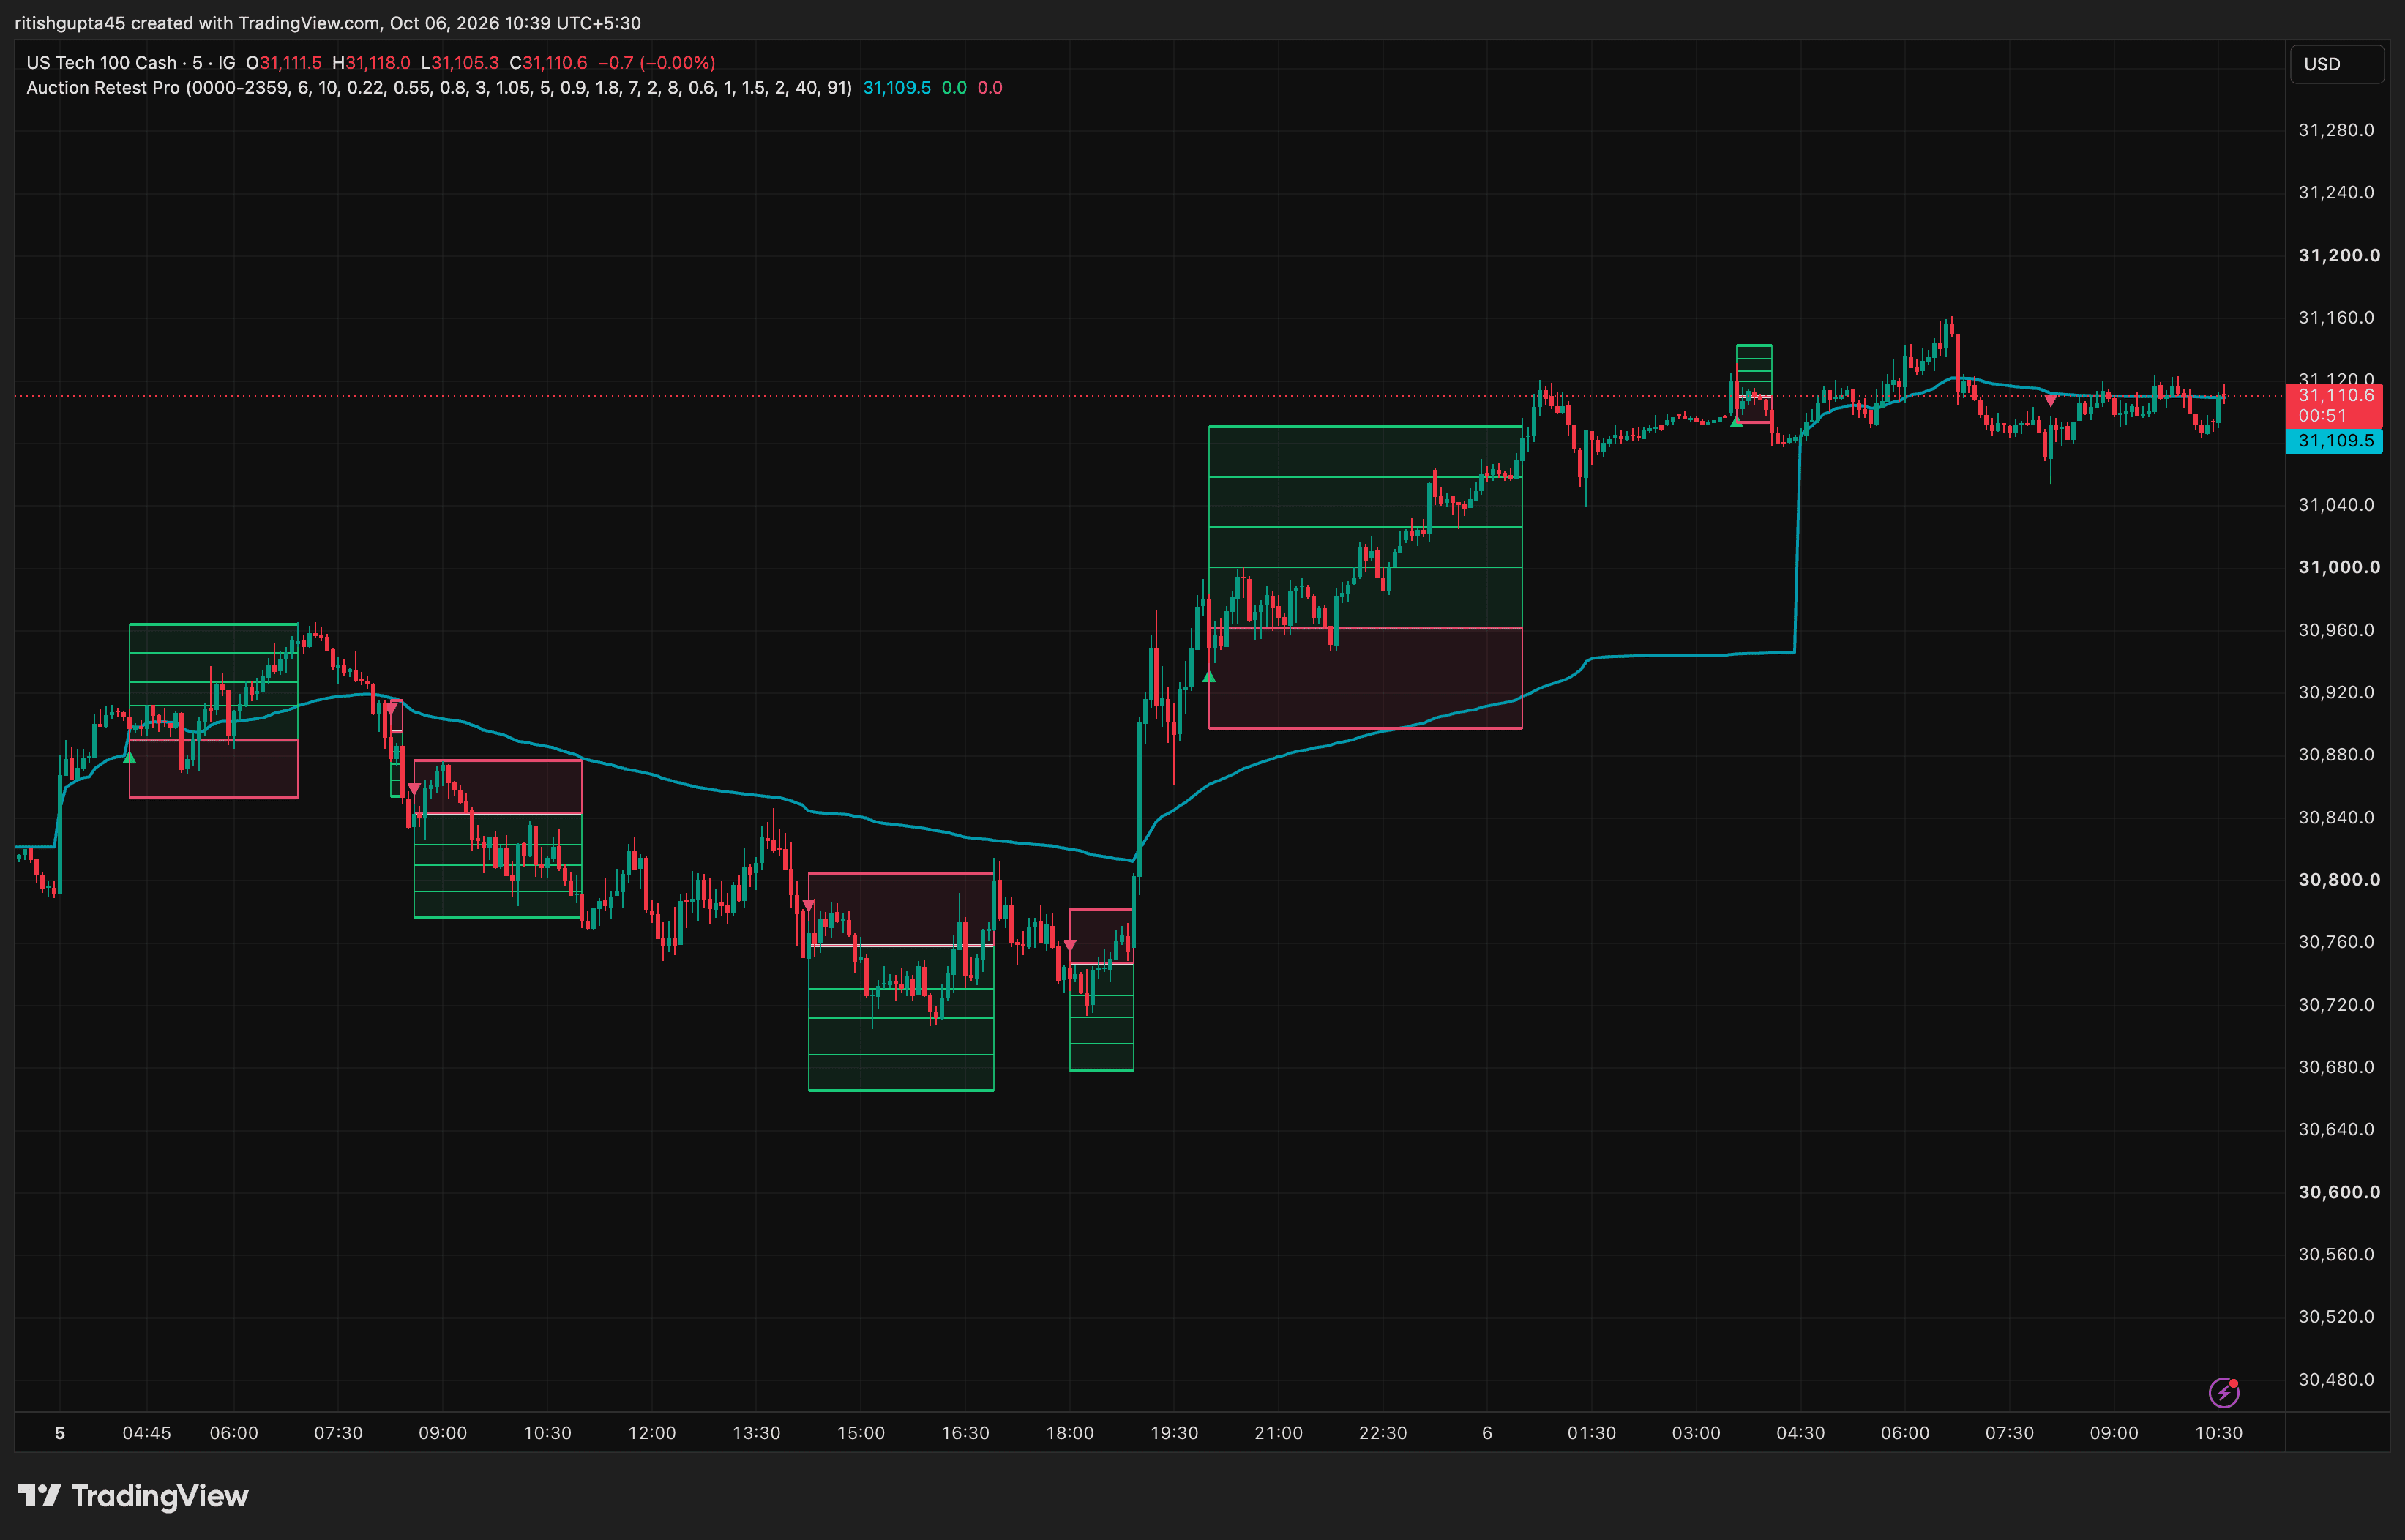Click the cyan indicator price label 31,109.5
The width and height of the screenshot is (2405, 1540).
click(2335, 441)
